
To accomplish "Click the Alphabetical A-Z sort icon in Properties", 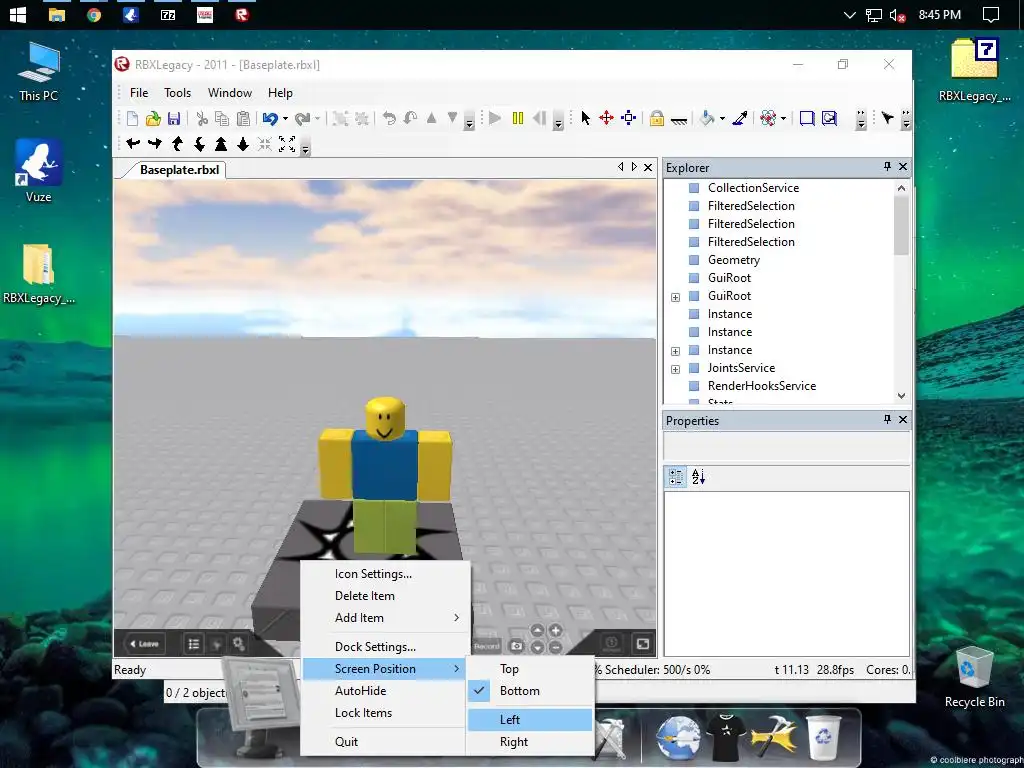I will click(x=698, y=477).
